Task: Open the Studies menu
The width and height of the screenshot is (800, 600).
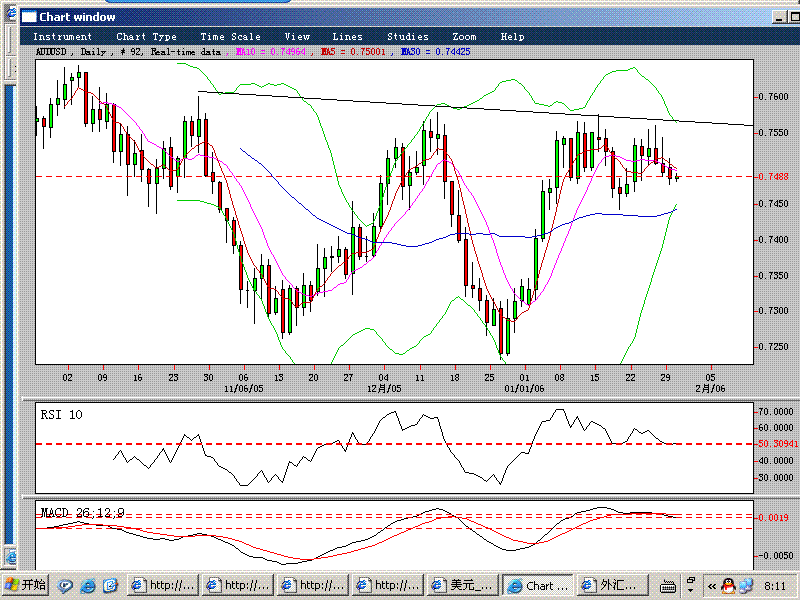Action: 407,37
